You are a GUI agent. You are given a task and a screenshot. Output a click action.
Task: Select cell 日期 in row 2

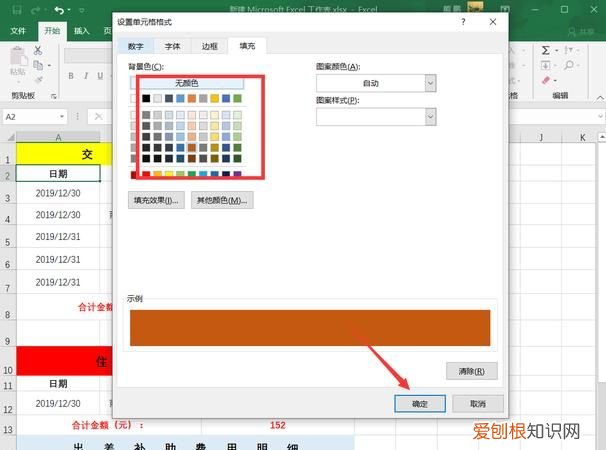click(58, 174)
